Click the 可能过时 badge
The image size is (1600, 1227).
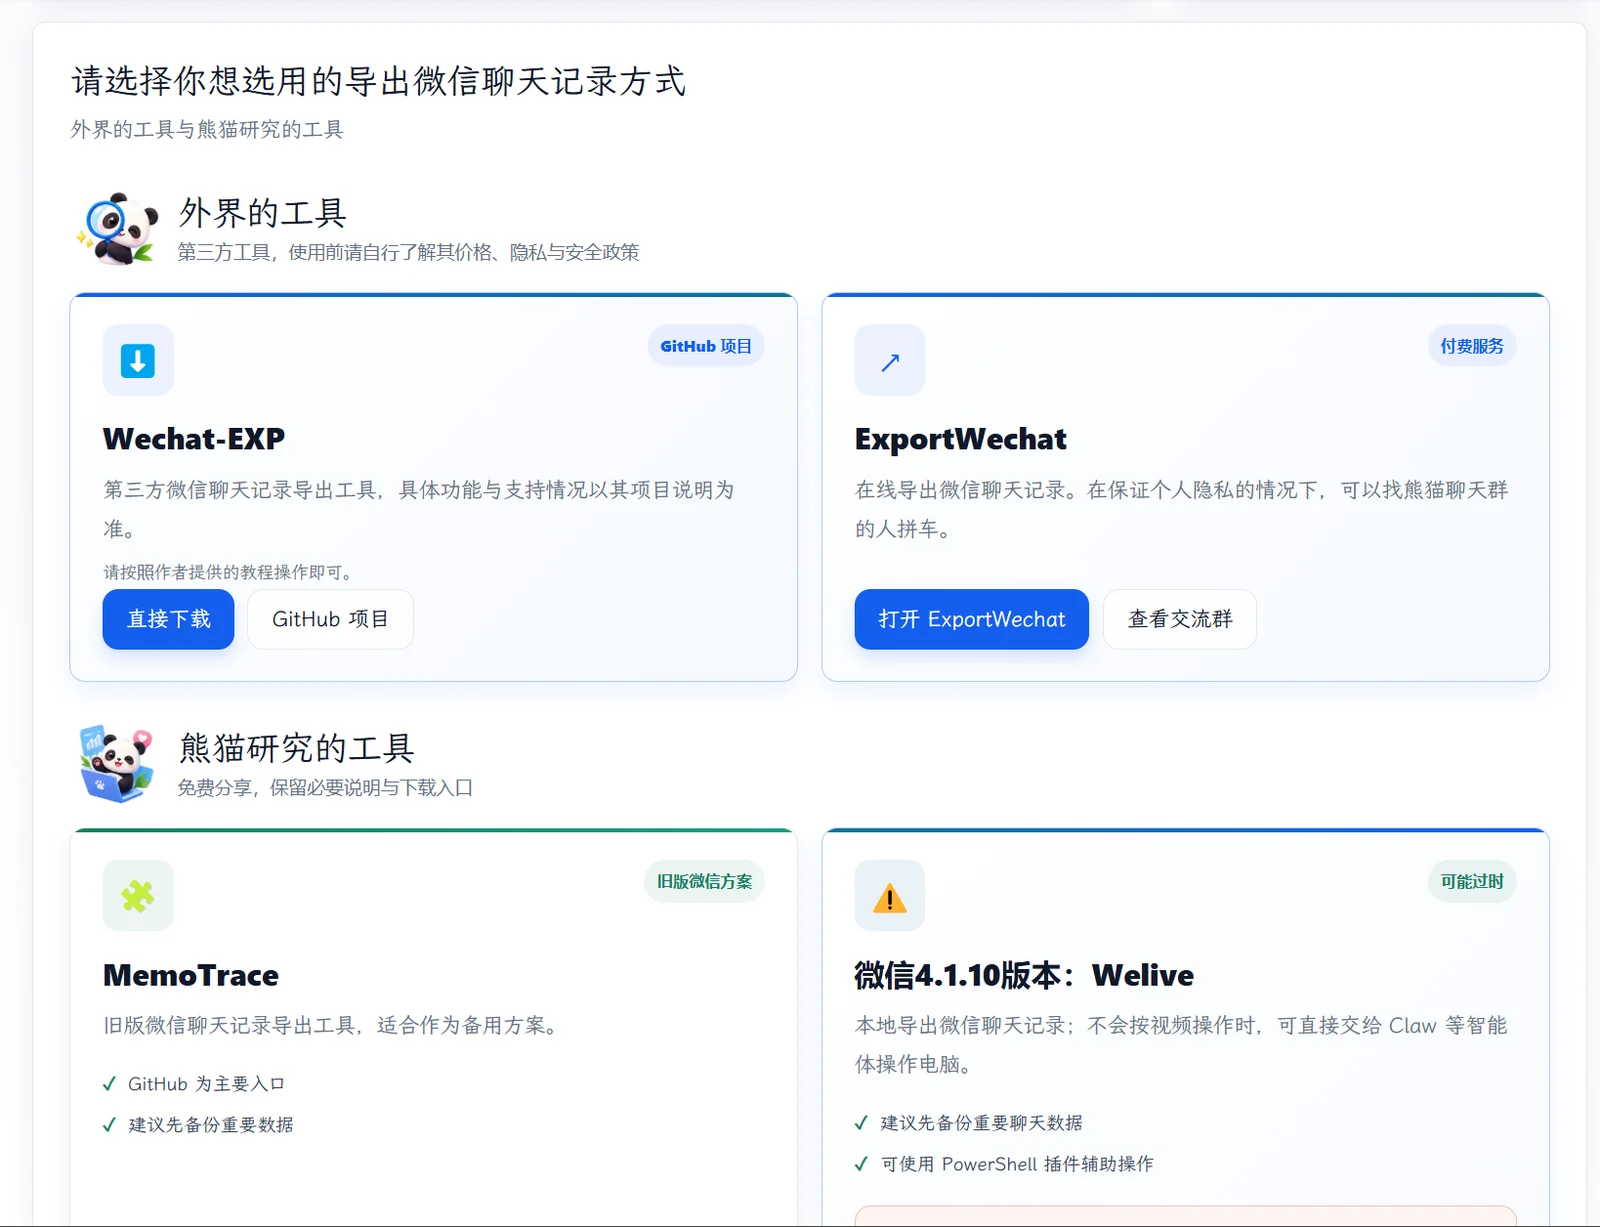click(1472, 881)
